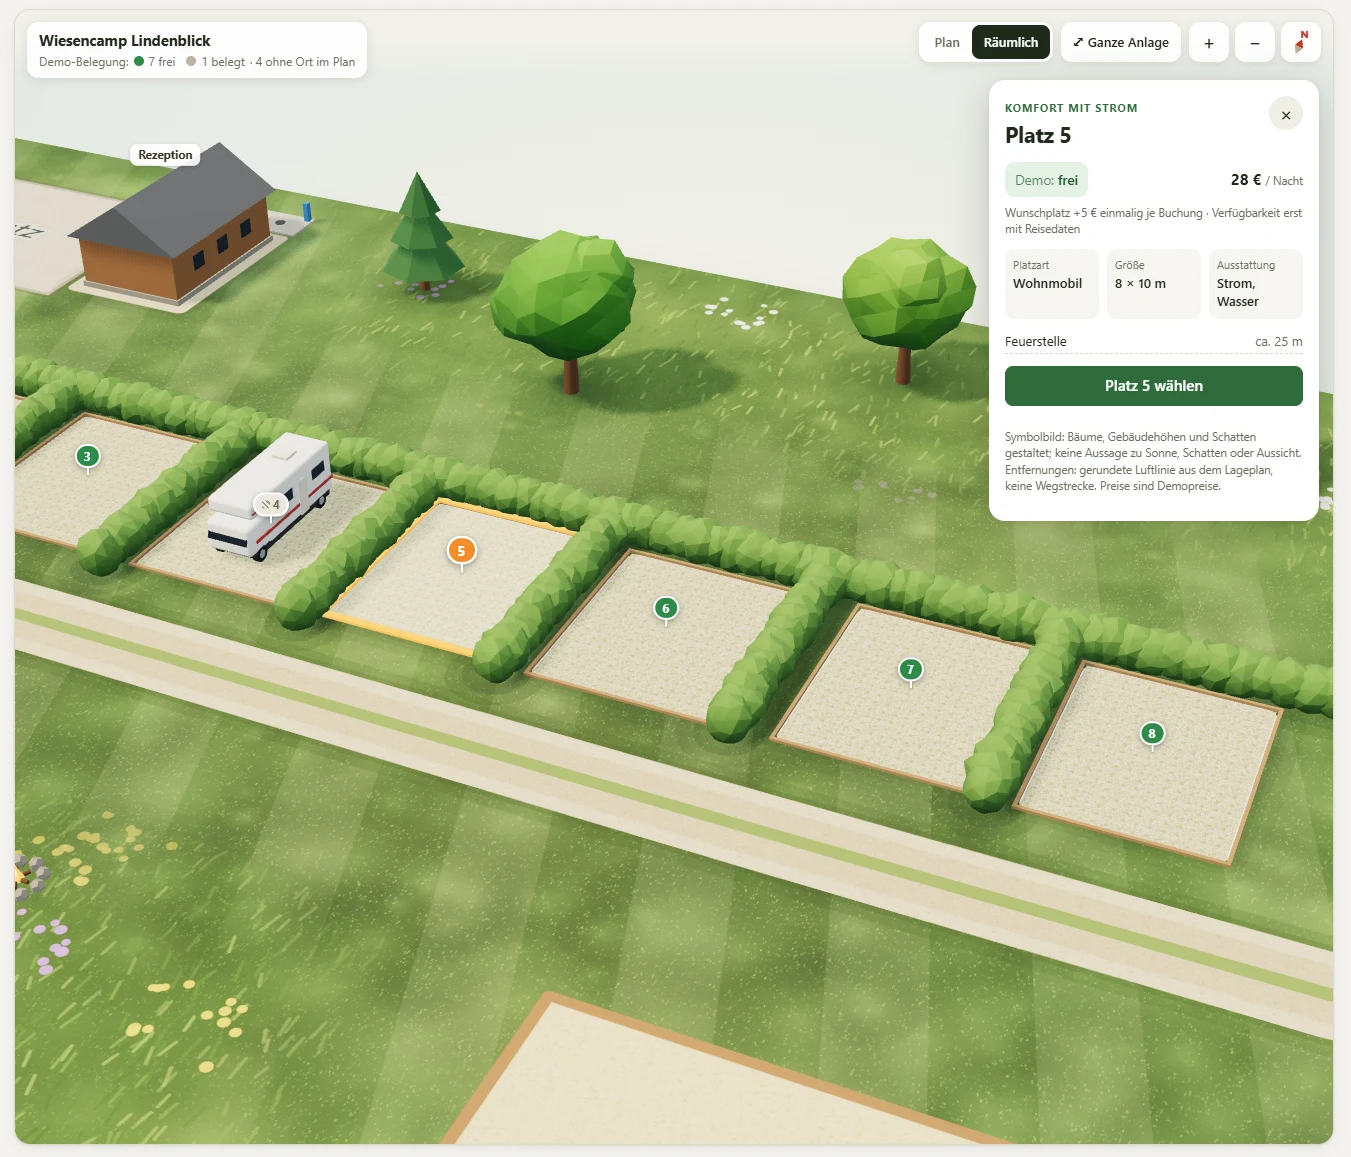Click the Demo: frei status badge

pos(1046,180)
